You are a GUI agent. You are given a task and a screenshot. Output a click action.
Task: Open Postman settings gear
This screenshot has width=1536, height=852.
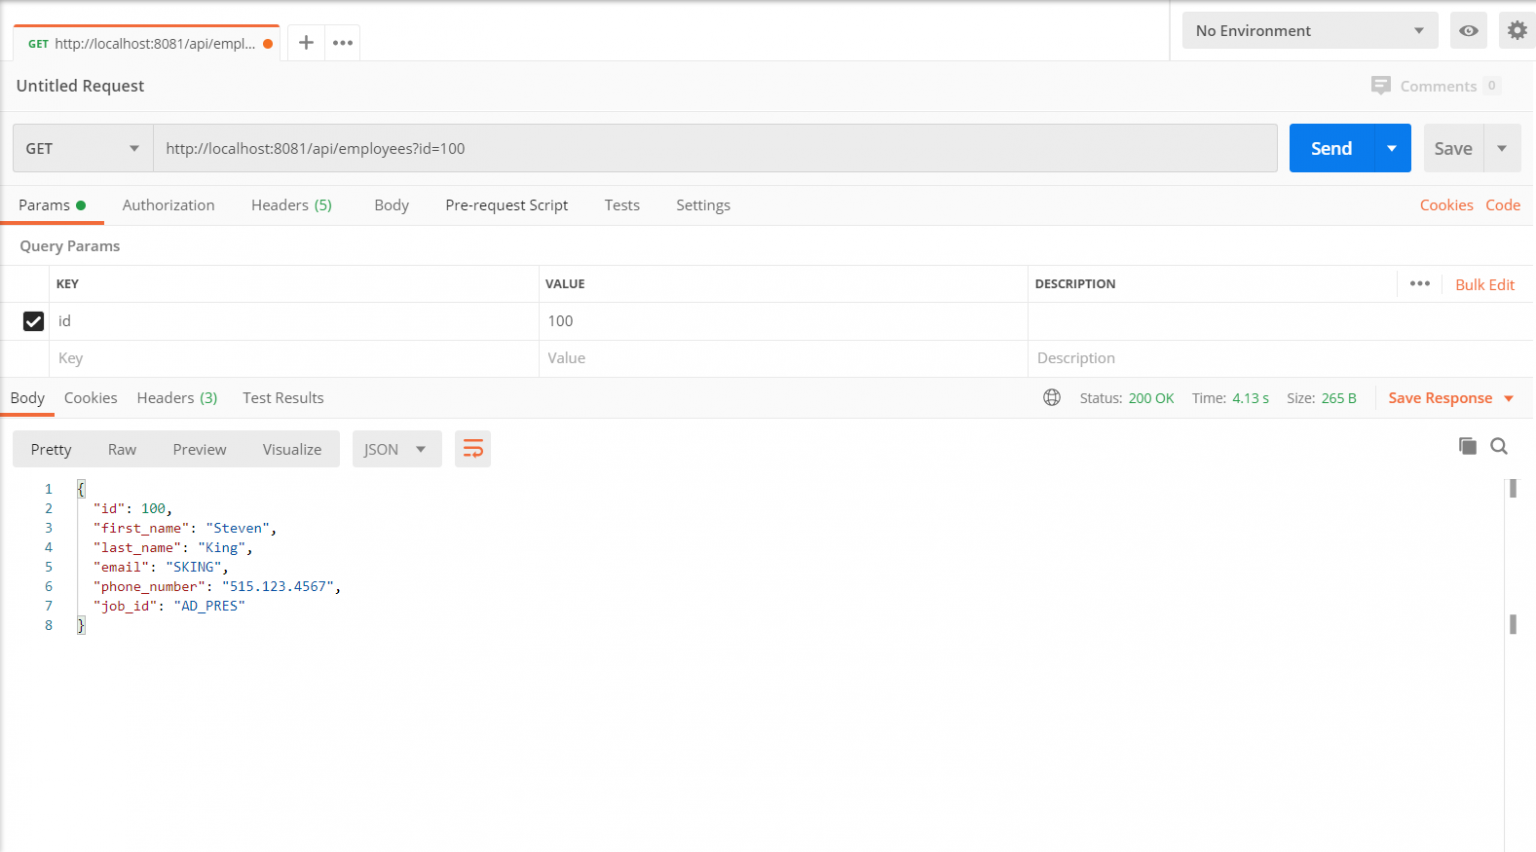tap(1516, 30)
